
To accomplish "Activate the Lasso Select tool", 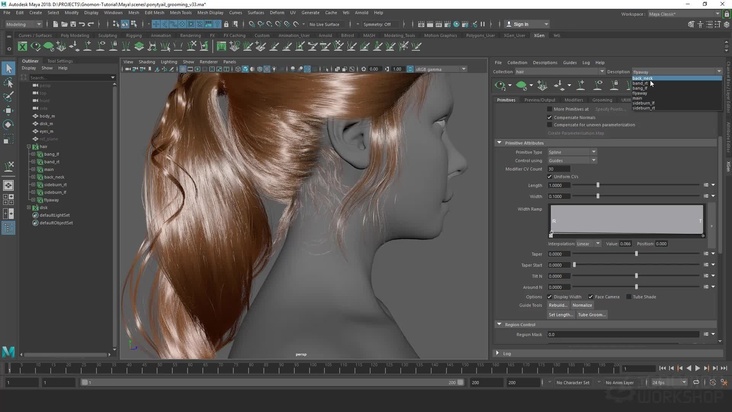I will 8,84.
